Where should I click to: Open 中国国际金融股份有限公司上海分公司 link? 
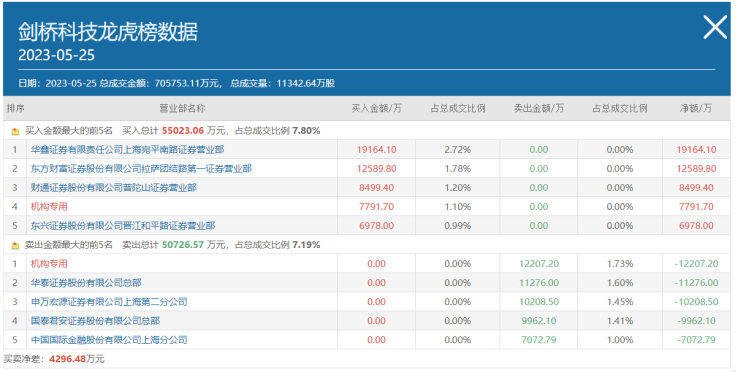[x=109, y=340]
